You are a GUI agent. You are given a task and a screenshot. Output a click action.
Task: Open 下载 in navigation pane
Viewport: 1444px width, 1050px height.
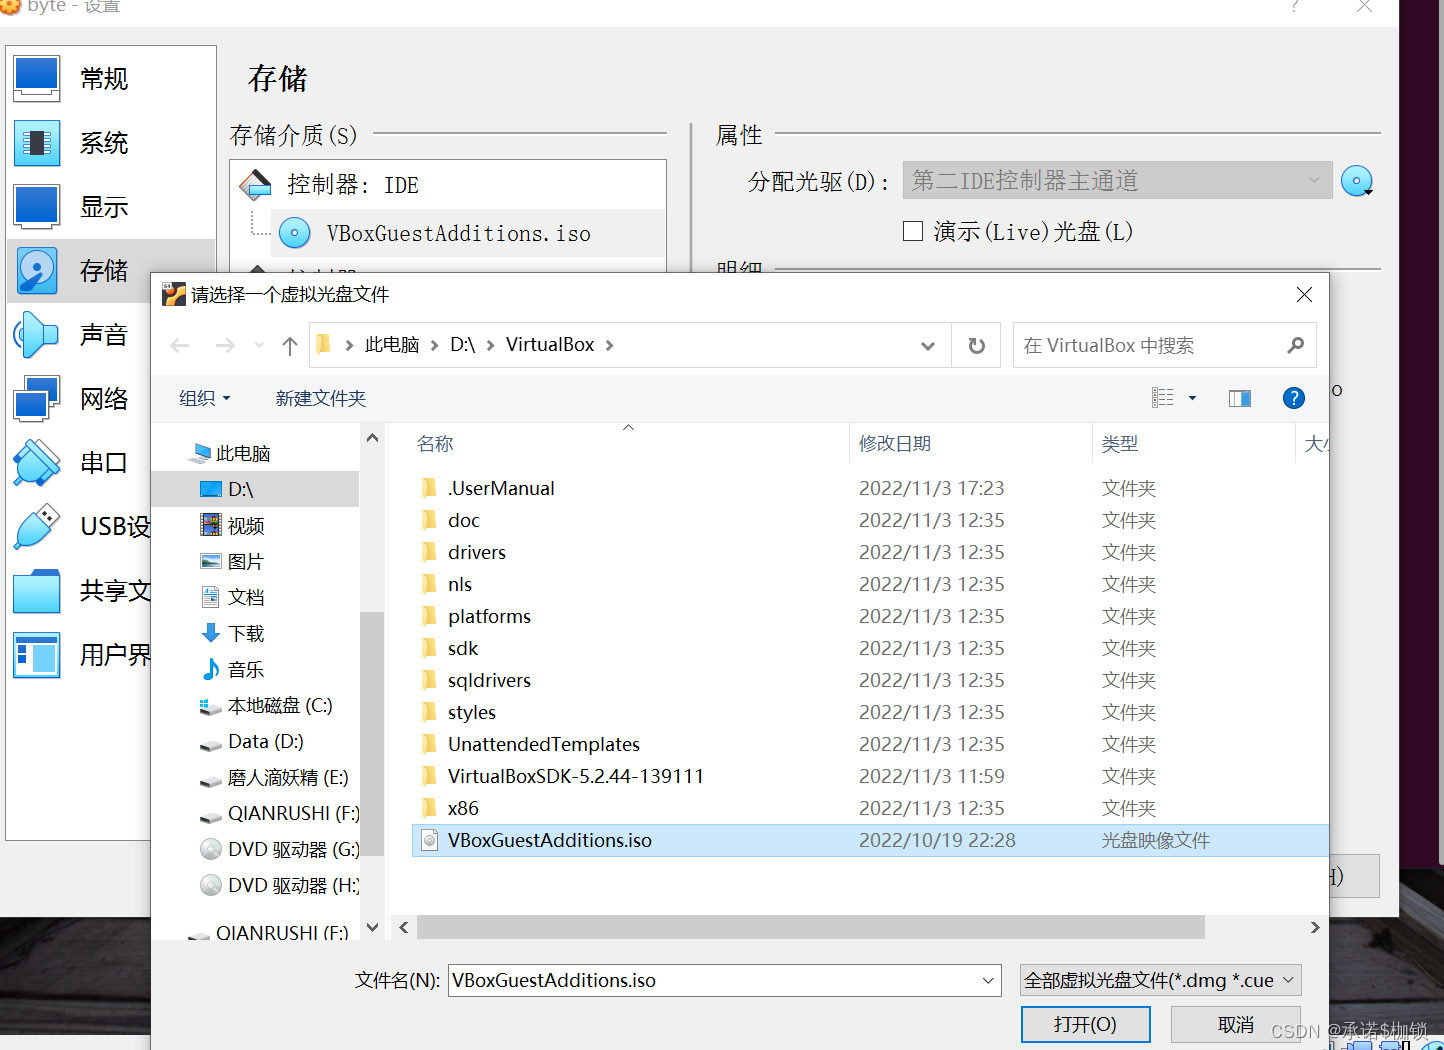point(245,633)
